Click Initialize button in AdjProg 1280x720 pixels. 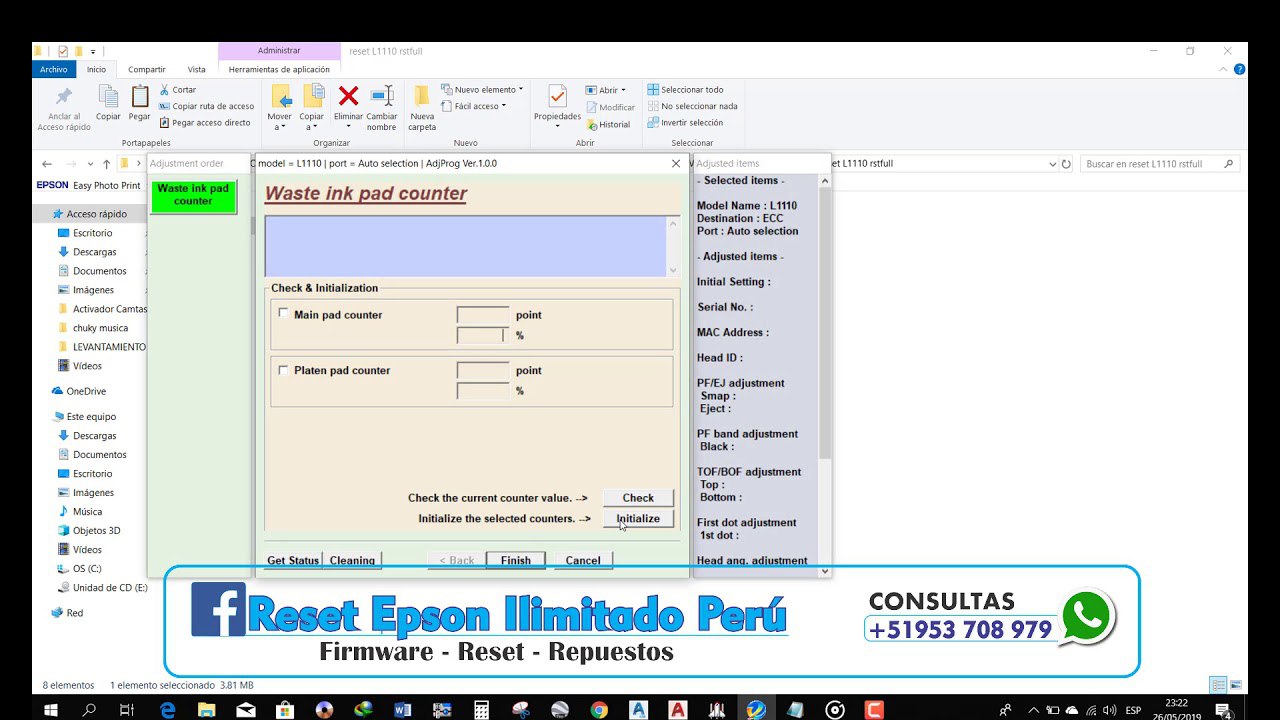(638, 518)
